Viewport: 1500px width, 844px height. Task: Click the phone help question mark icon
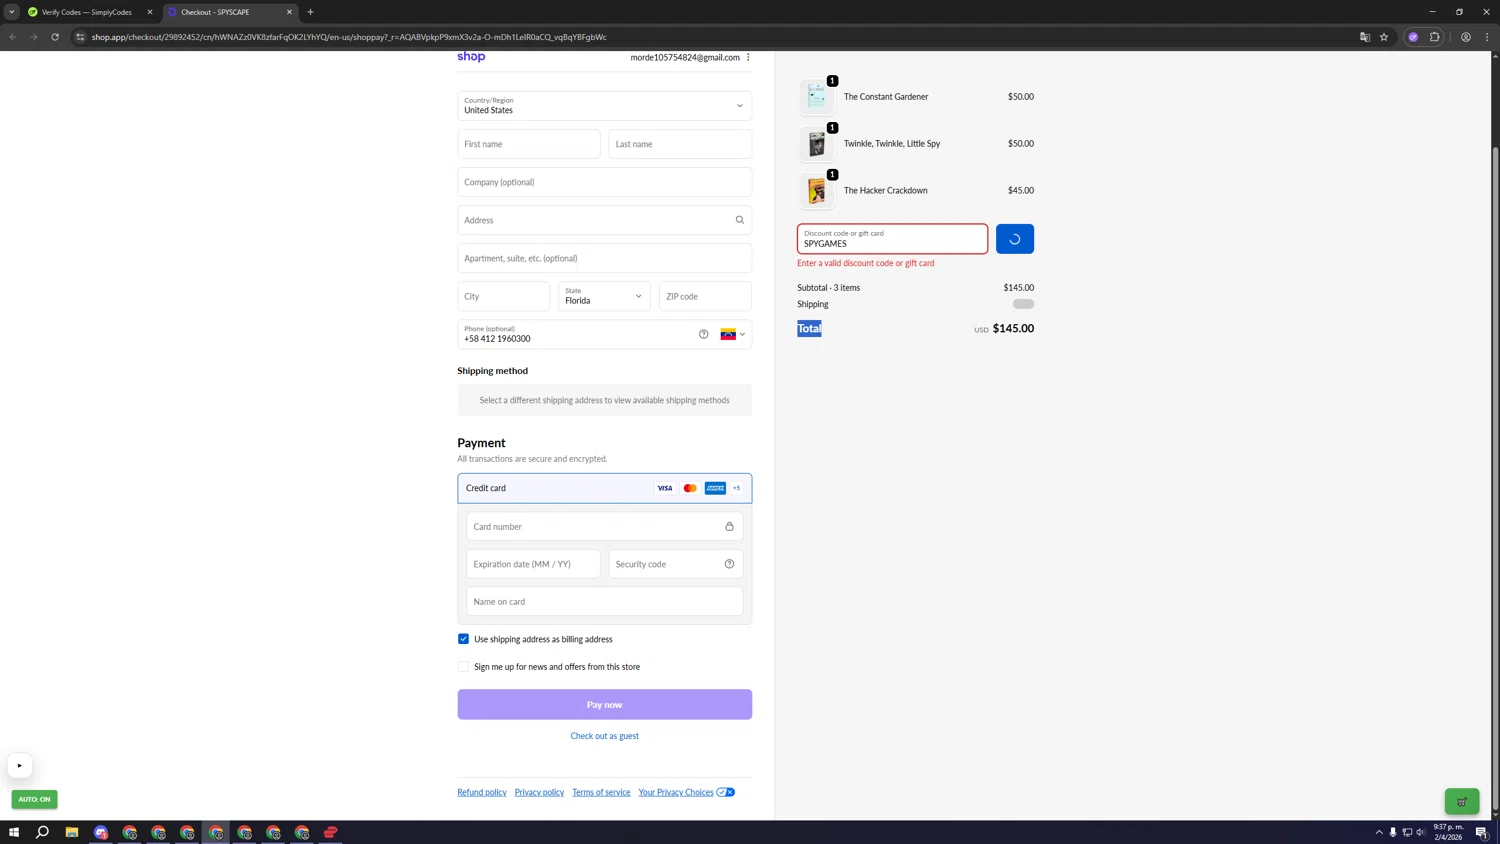704,334
